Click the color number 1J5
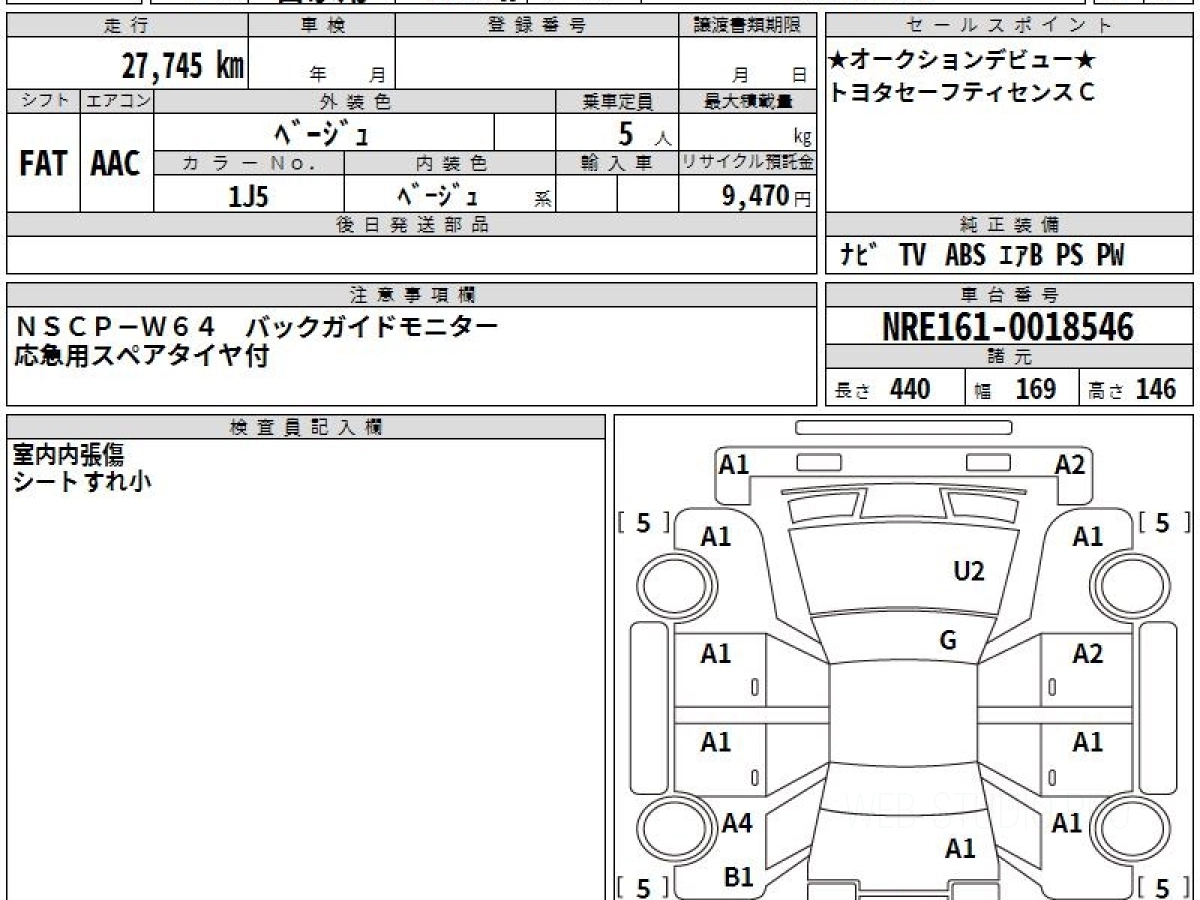The height and width of the screenshot is (900, 1200). pyautogui.click(x=249, y=197)
